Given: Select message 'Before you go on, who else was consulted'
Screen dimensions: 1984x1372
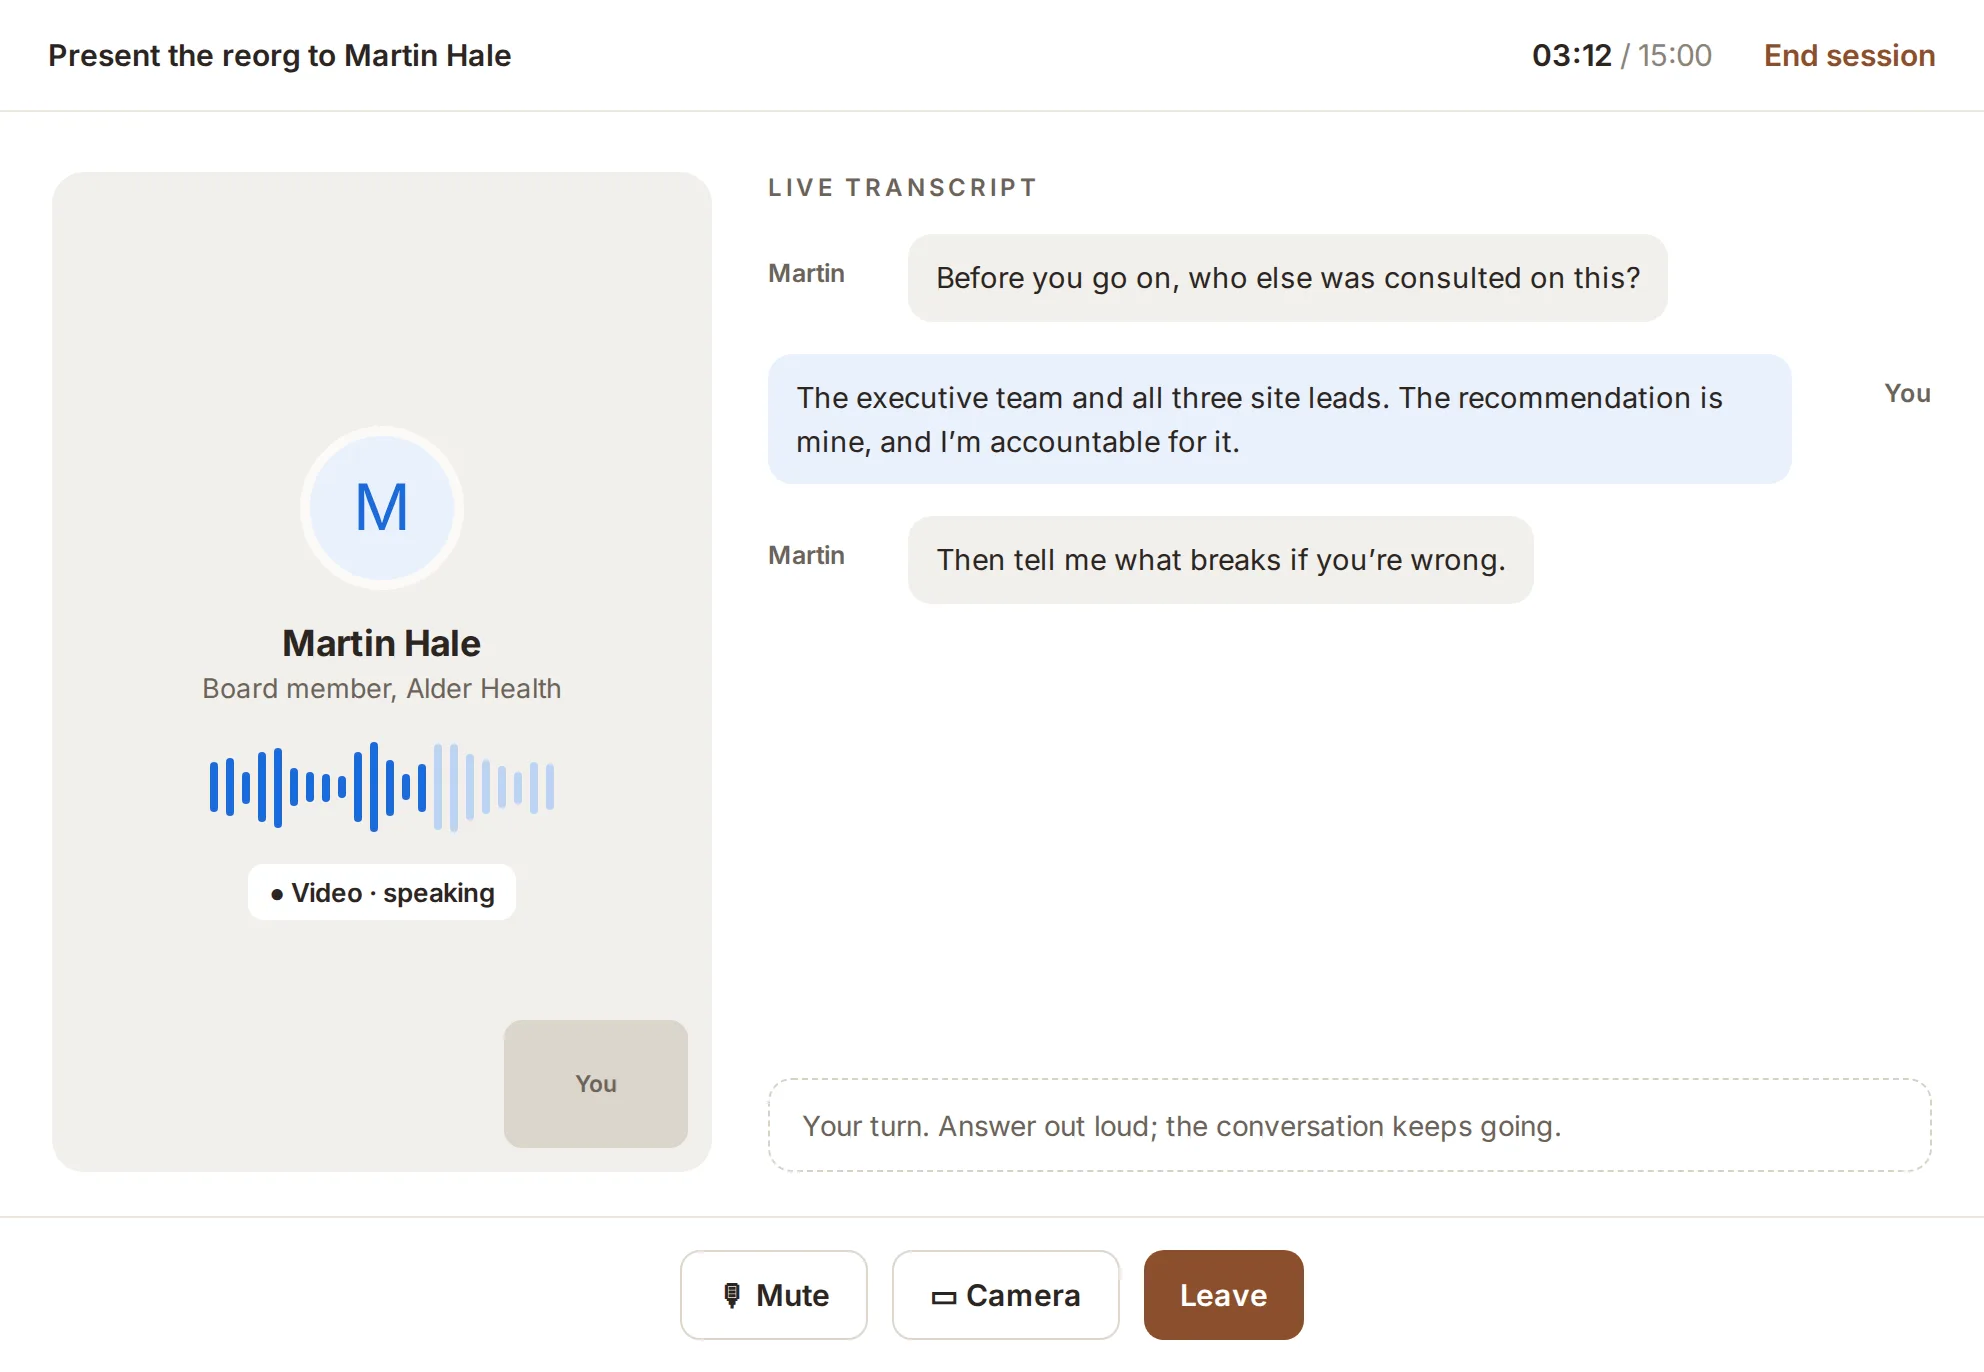Looking at the screenshot, I should pyautogui.click(x=1287, y=278).
